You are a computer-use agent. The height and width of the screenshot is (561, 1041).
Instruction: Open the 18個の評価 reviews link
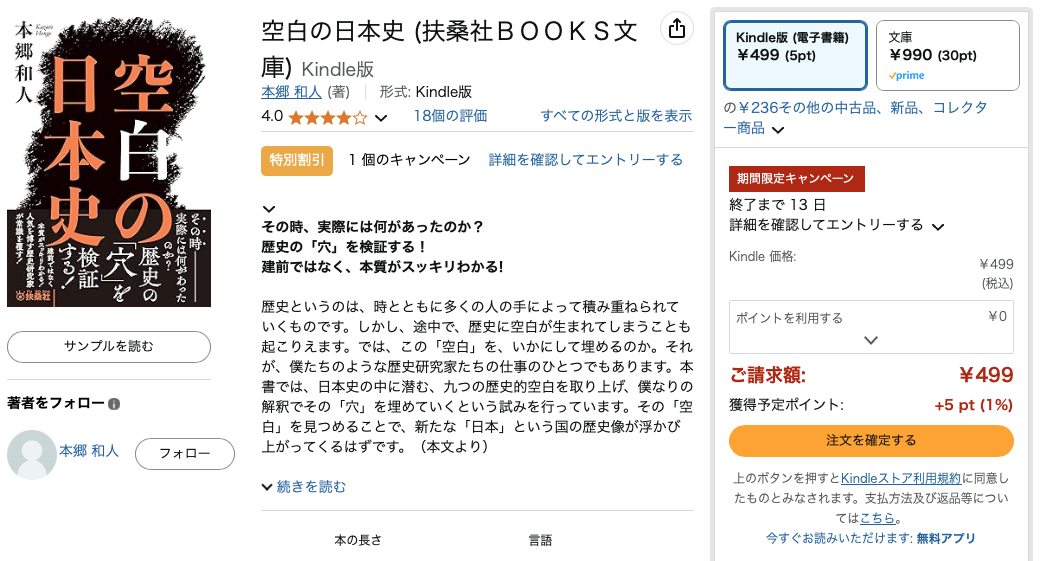[450, 116]
